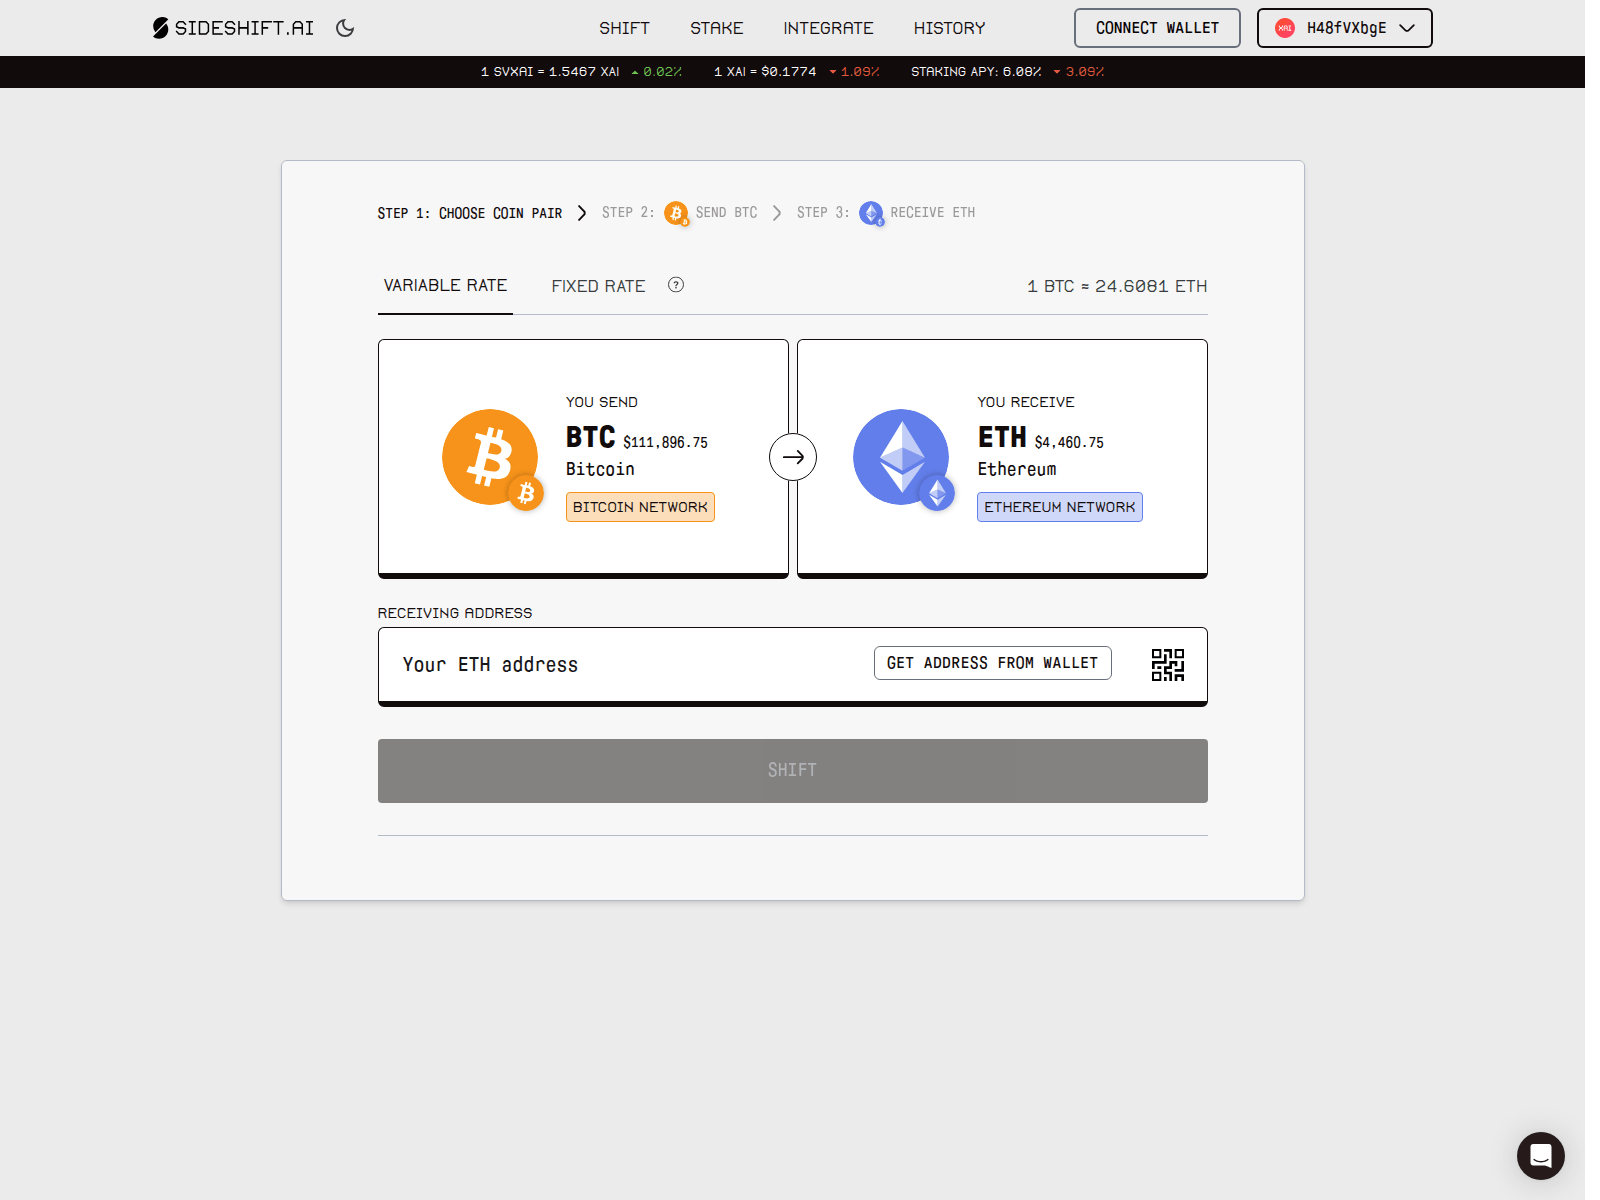Click the fixed rate help question icon
The height and width of the screenshot is (1200, 1600).
676,285
